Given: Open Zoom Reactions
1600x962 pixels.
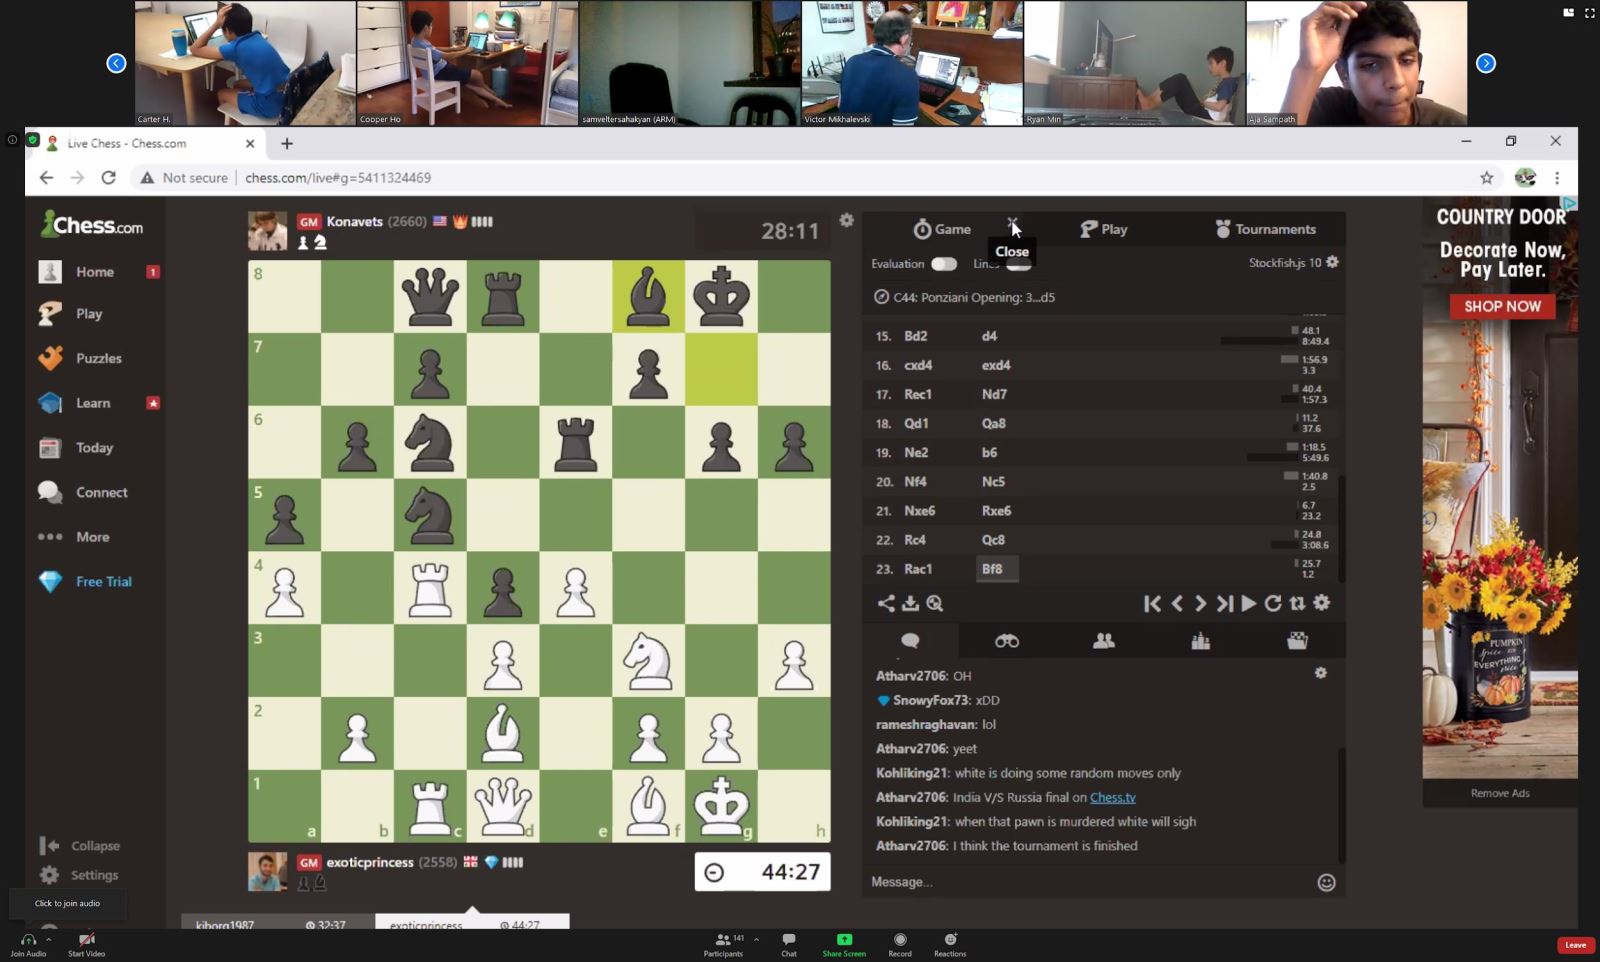Looking at the screenshot, I should click(950, 945).
